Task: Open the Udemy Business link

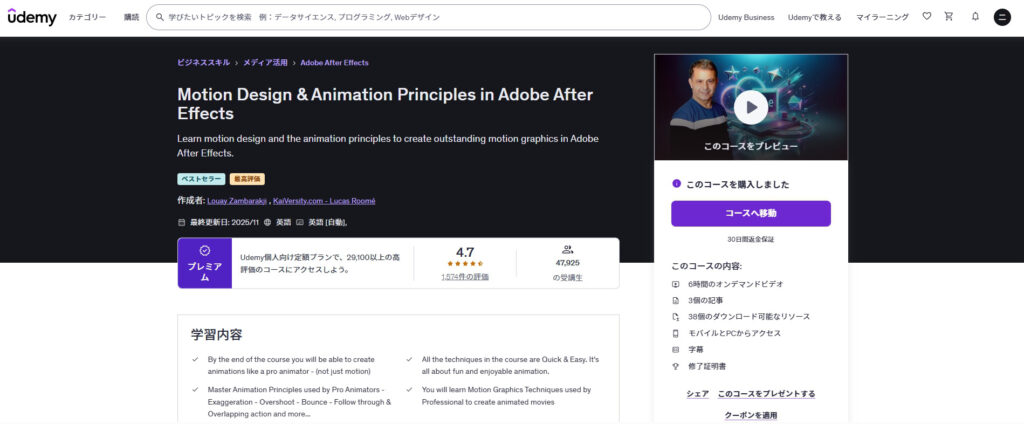Action: [746, 17]
